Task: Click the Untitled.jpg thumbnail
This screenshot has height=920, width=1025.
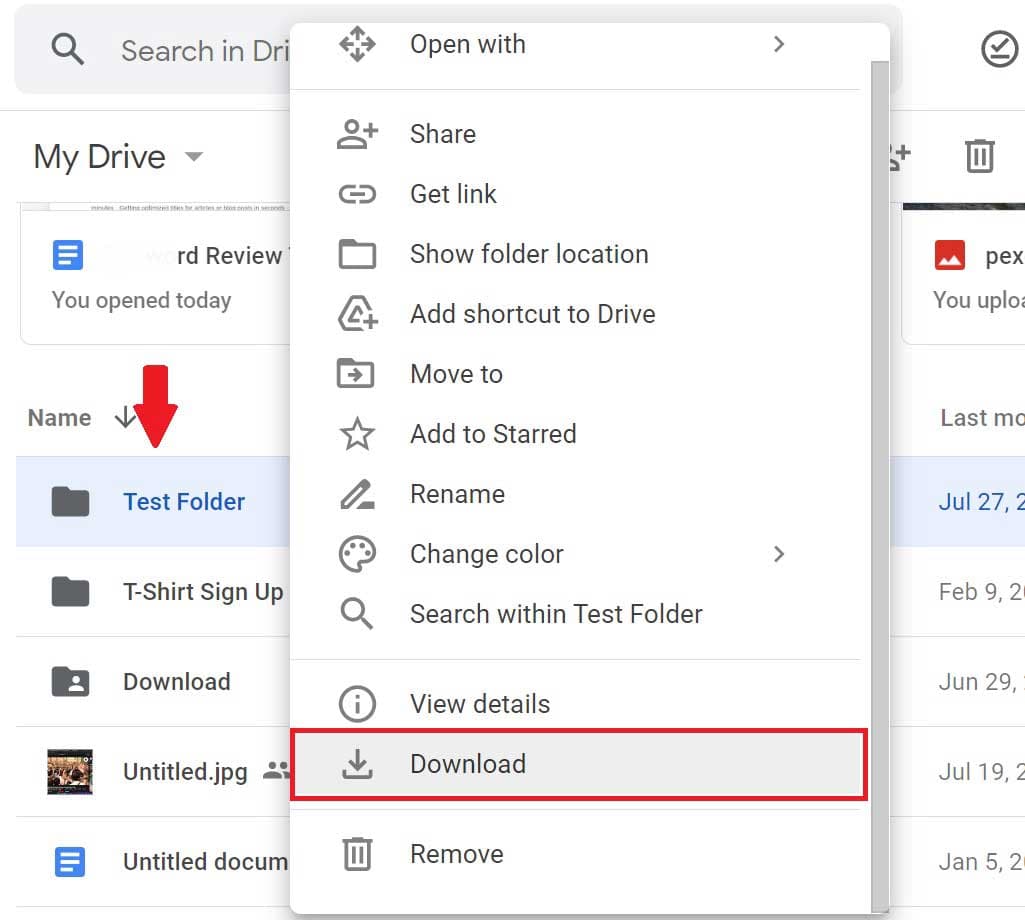Action: pos(68,771)
